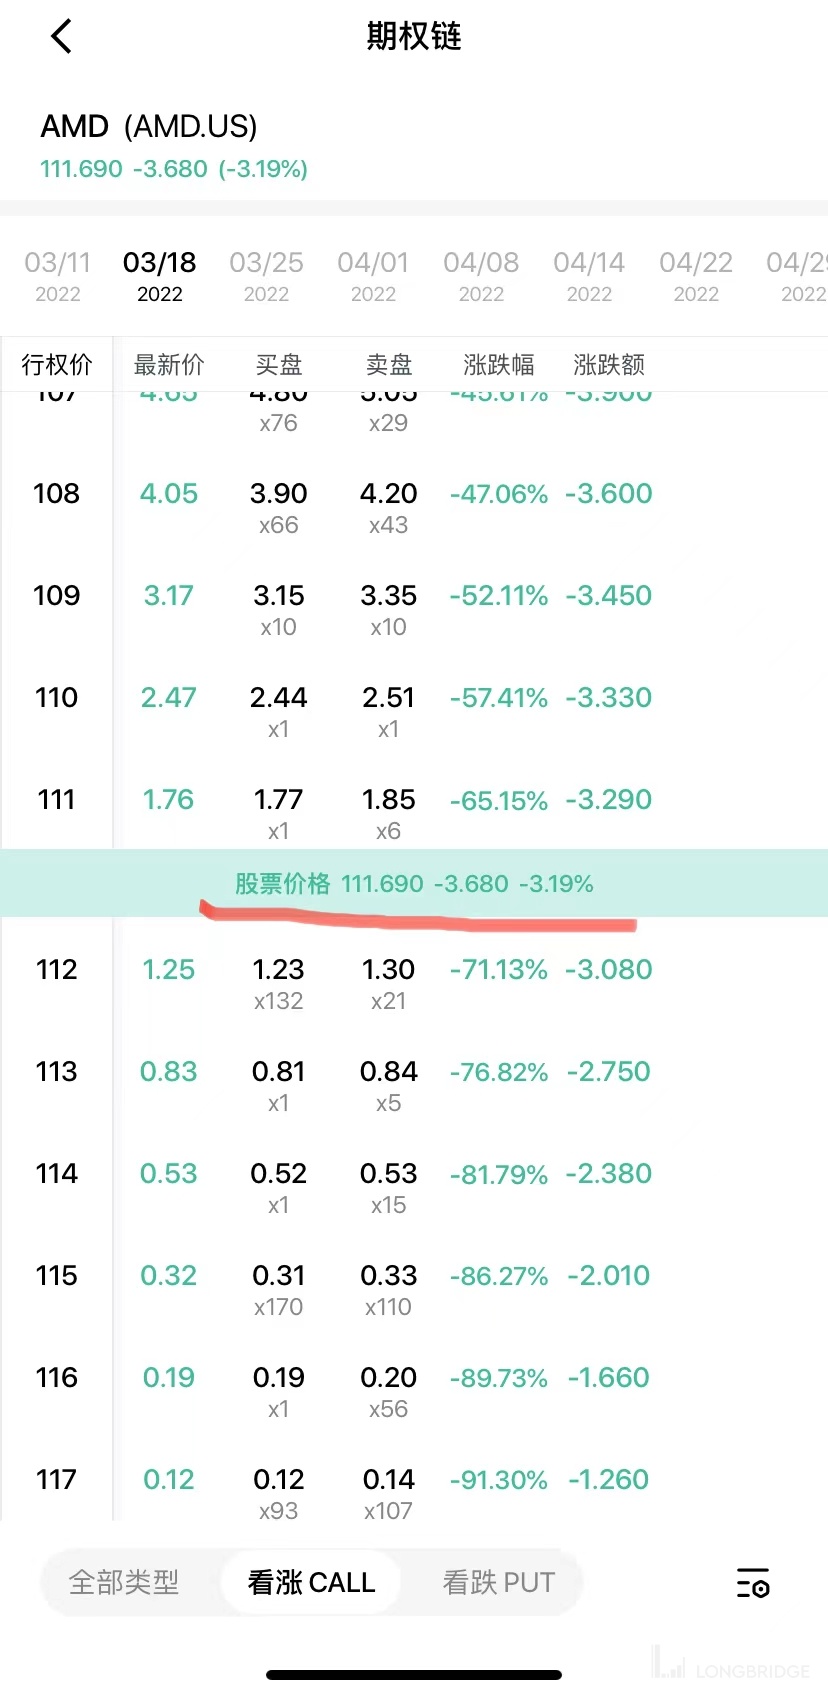
Task: Tap the 0.84 ask for 113 strike
Action: 388,1072
